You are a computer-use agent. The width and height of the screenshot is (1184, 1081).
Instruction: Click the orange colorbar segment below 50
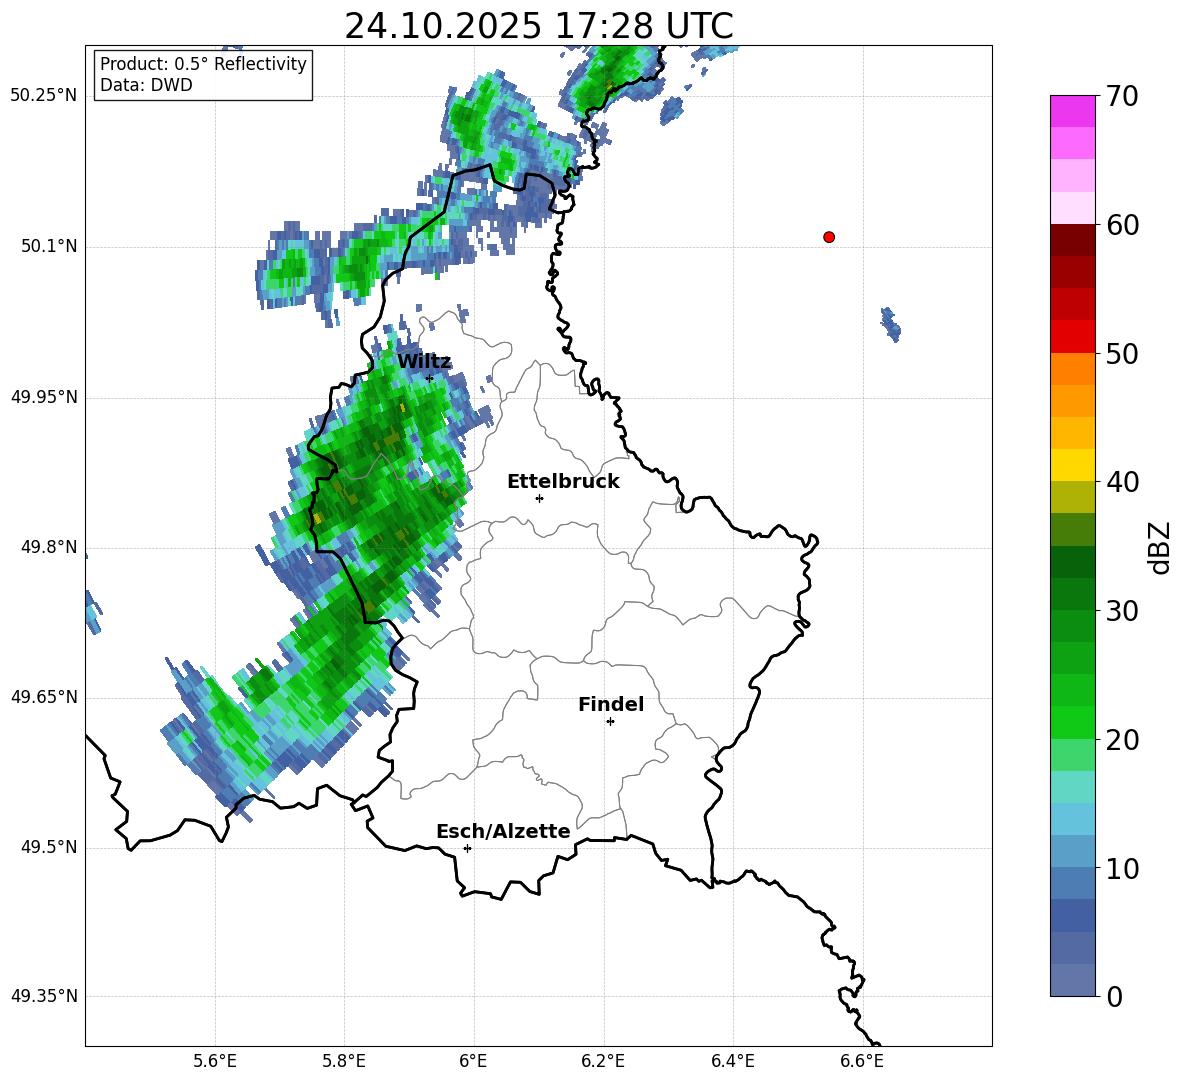pos(1072,369)
